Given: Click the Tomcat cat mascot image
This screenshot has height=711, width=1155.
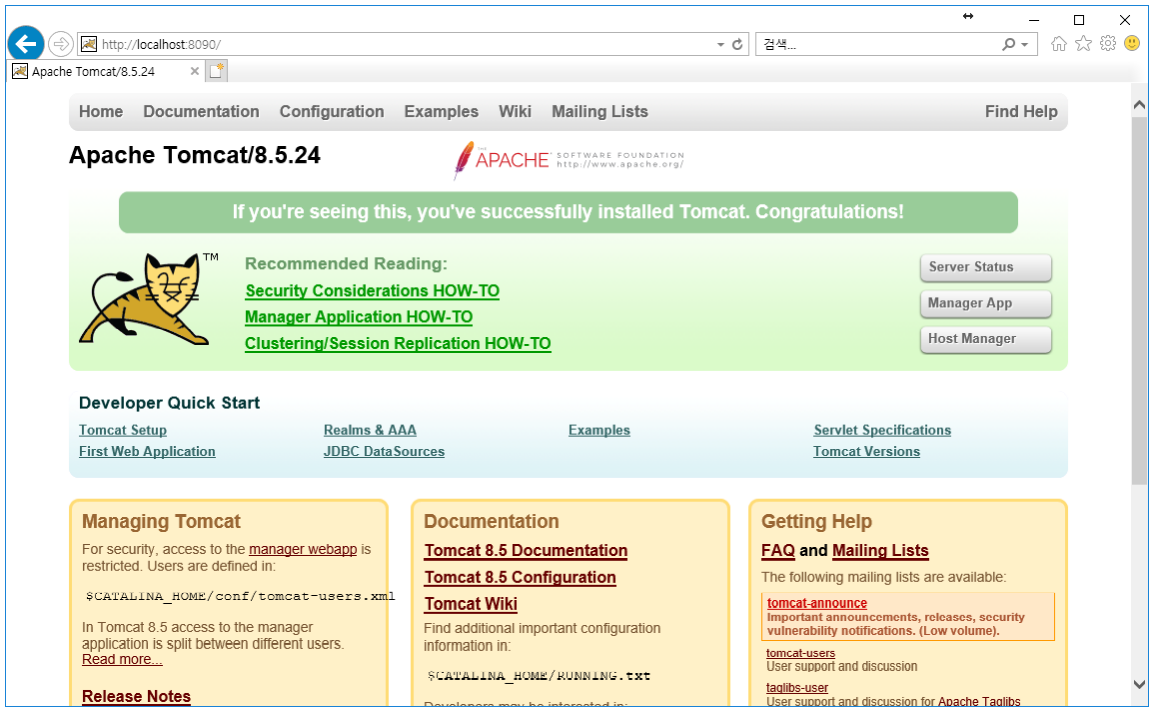Looking at the screenshot, I should click(147, 298).
